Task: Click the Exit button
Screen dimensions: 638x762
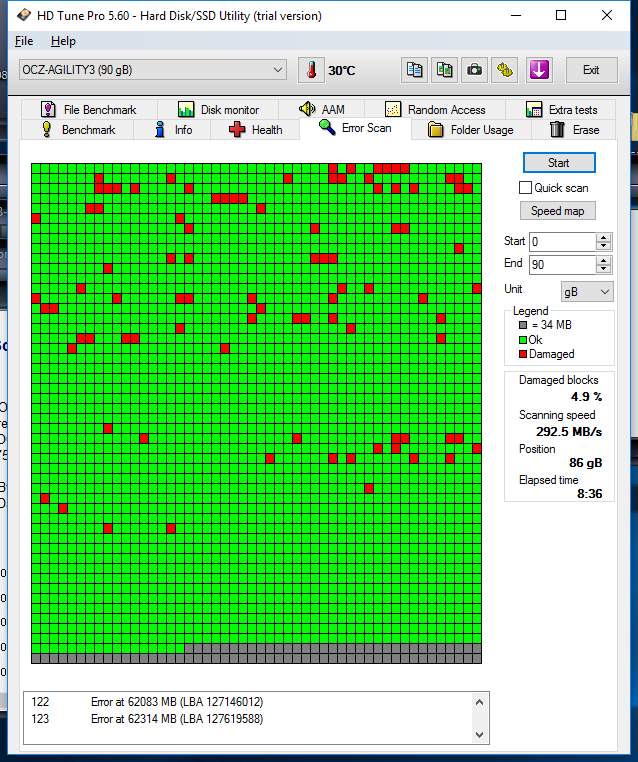Action: point(591,70)
